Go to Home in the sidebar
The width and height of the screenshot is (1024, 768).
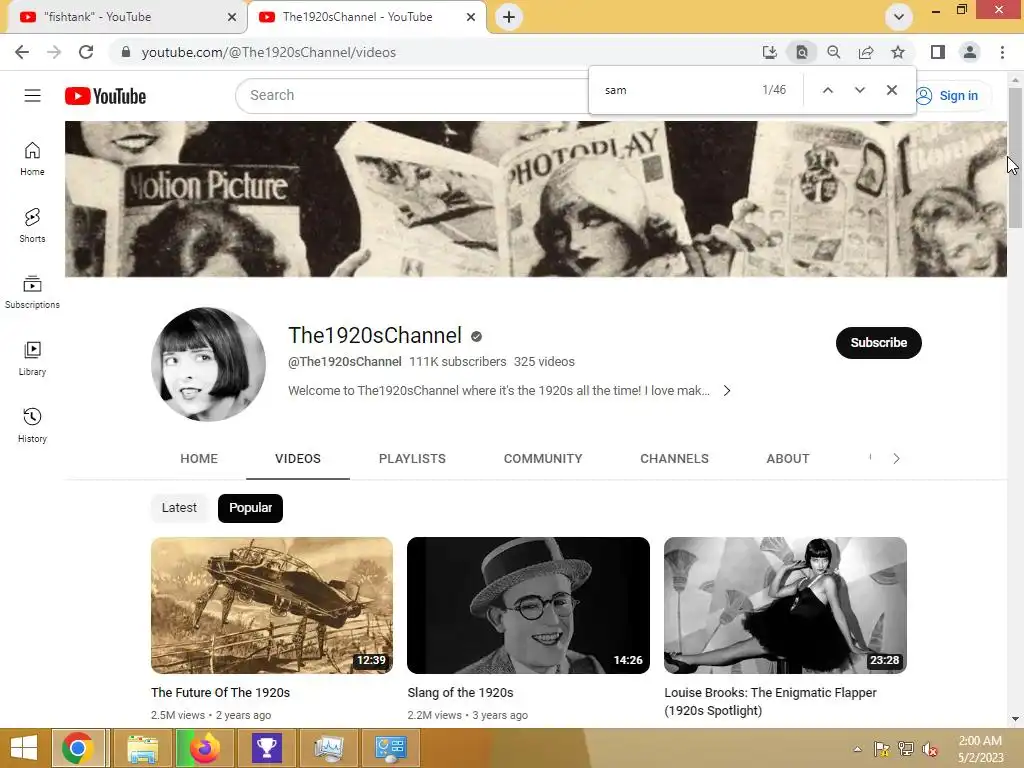tap(32, 159)
